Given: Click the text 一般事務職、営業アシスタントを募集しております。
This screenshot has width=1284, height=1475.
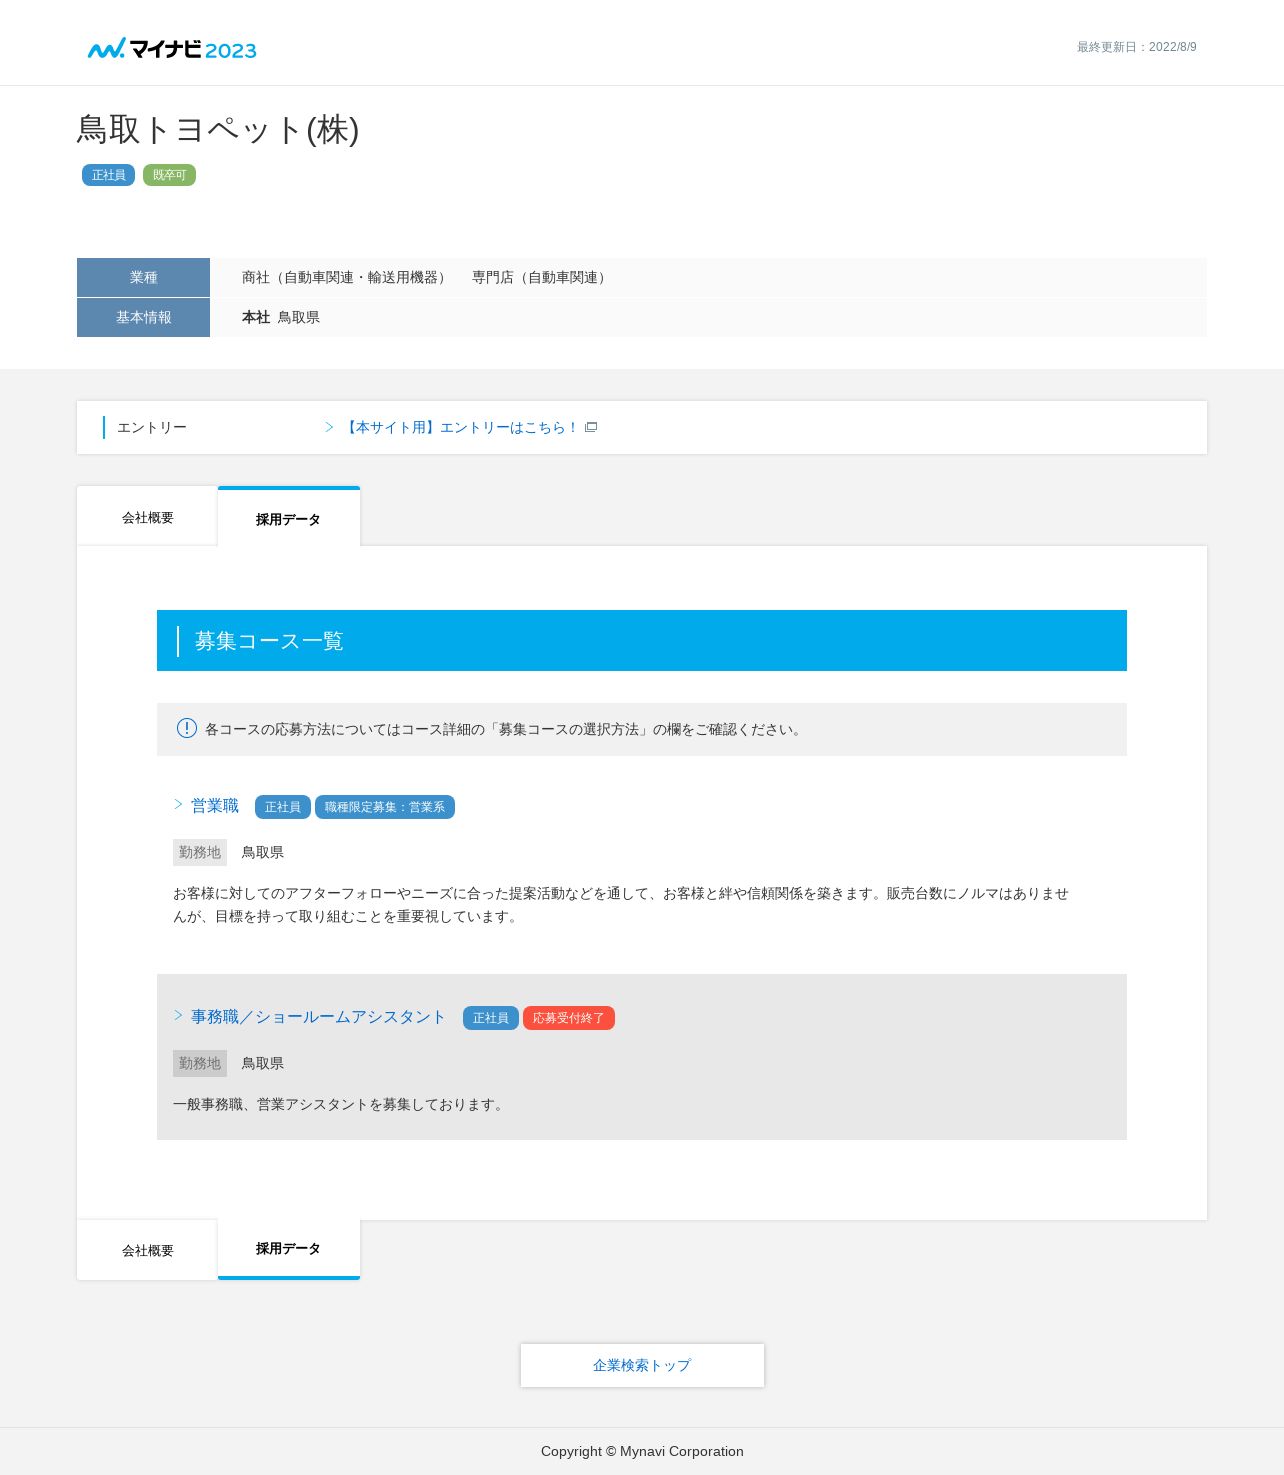Looking at the screenshot, I should pos(340,1104).
